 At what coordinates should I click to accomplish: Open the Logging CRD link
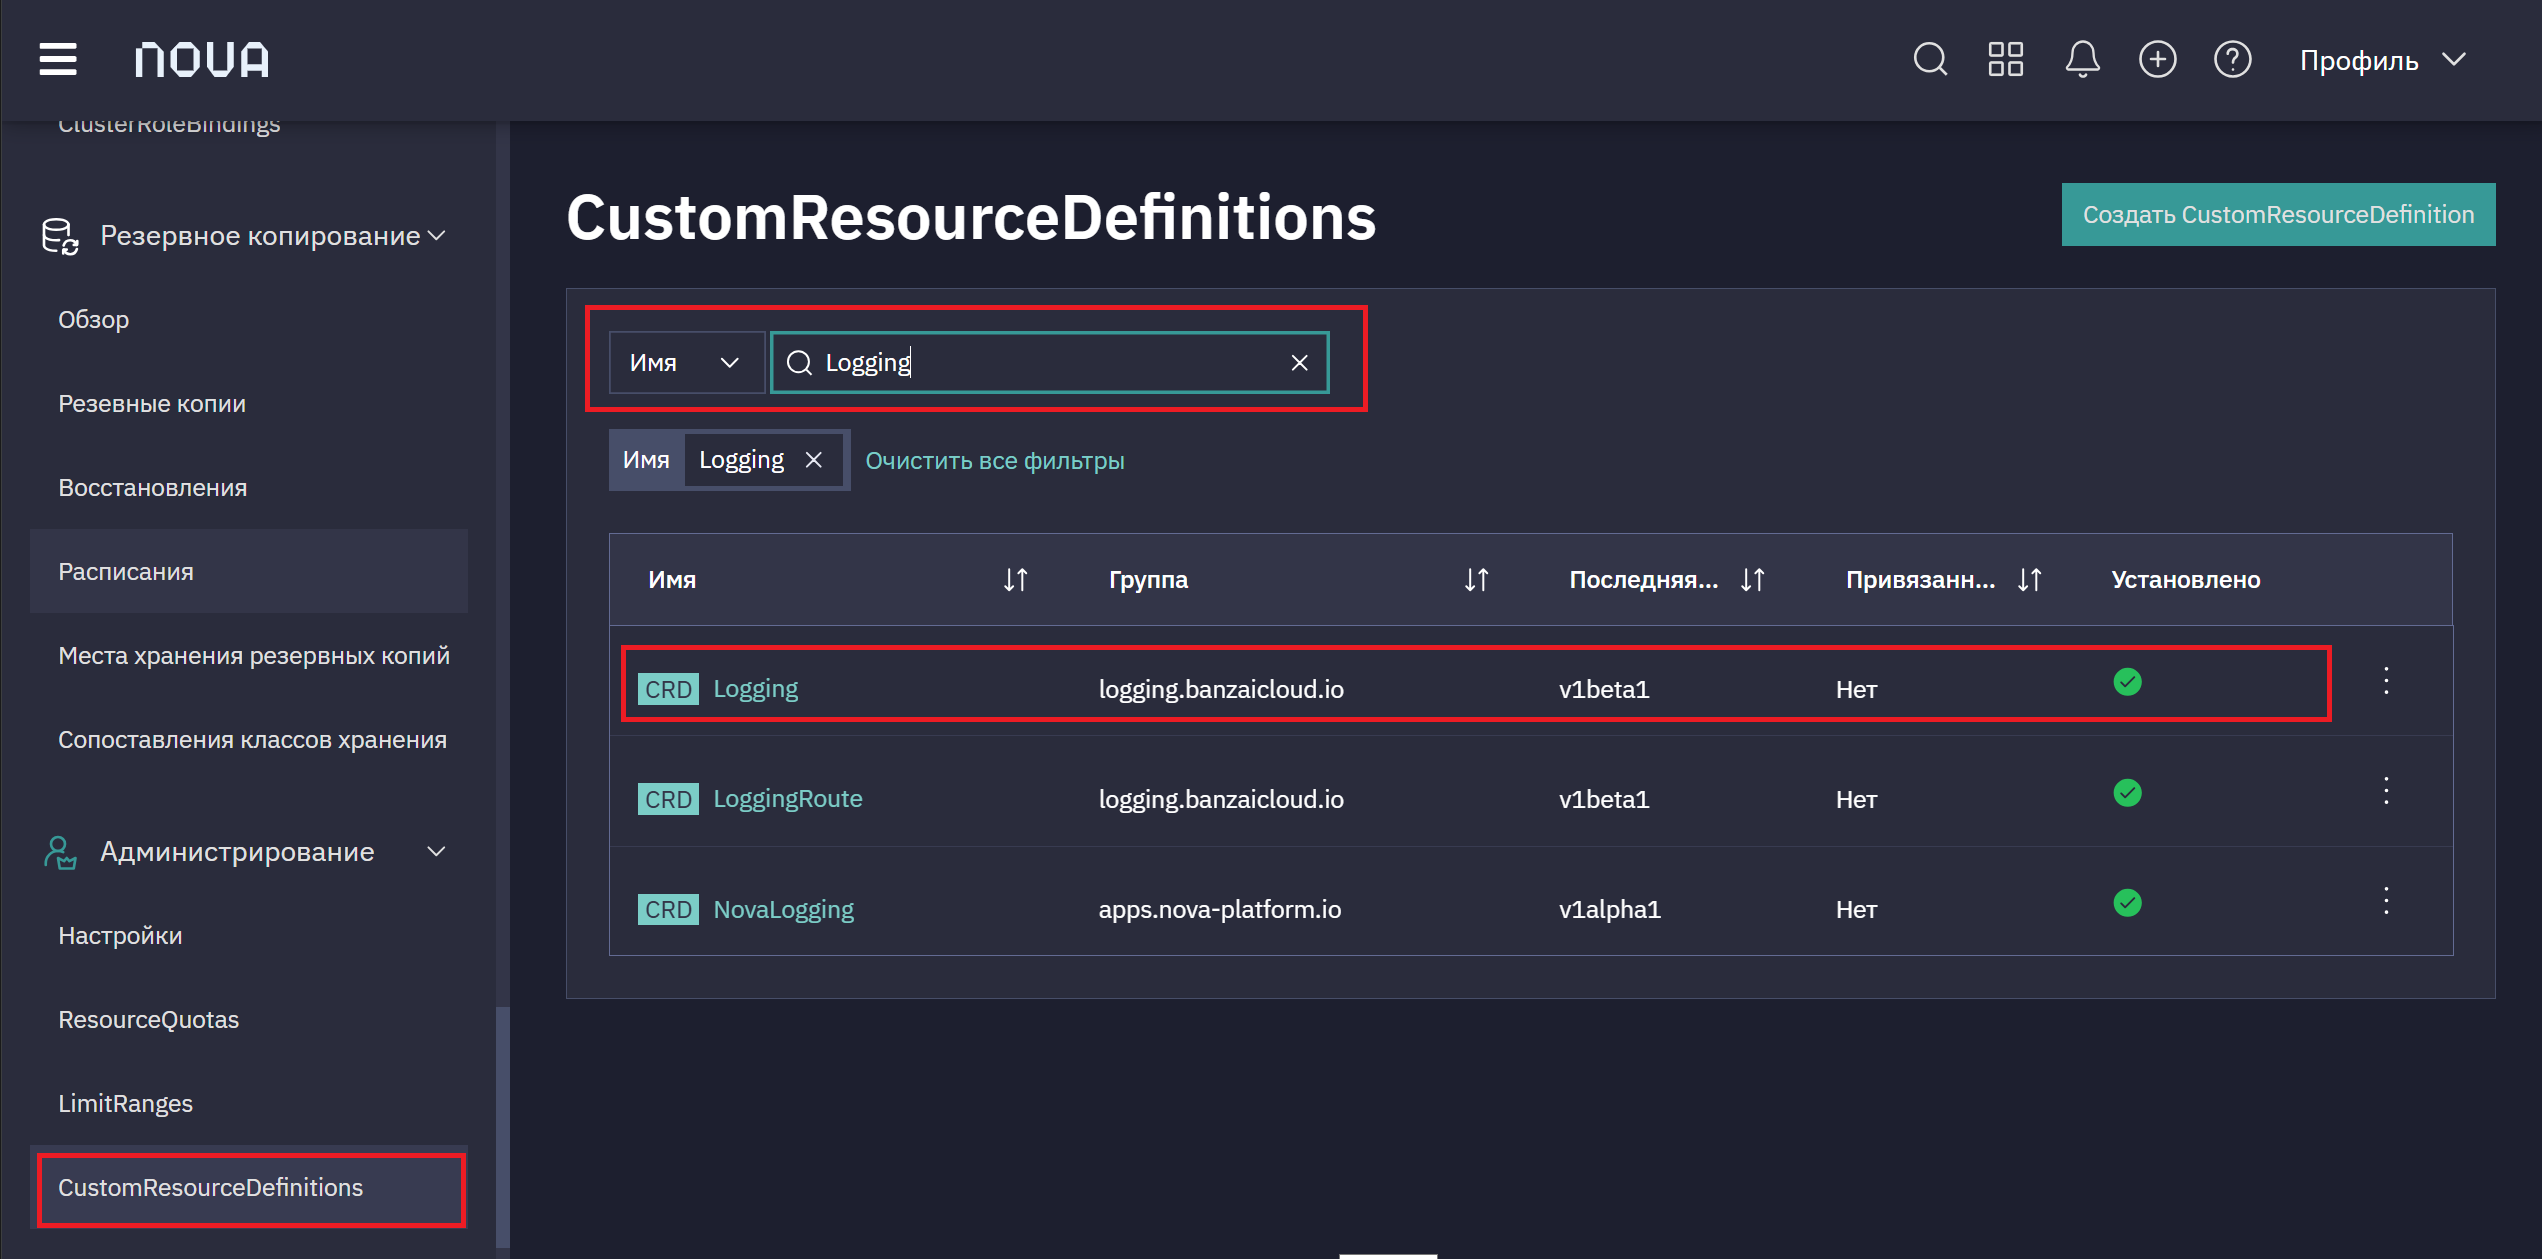point(755,689)
